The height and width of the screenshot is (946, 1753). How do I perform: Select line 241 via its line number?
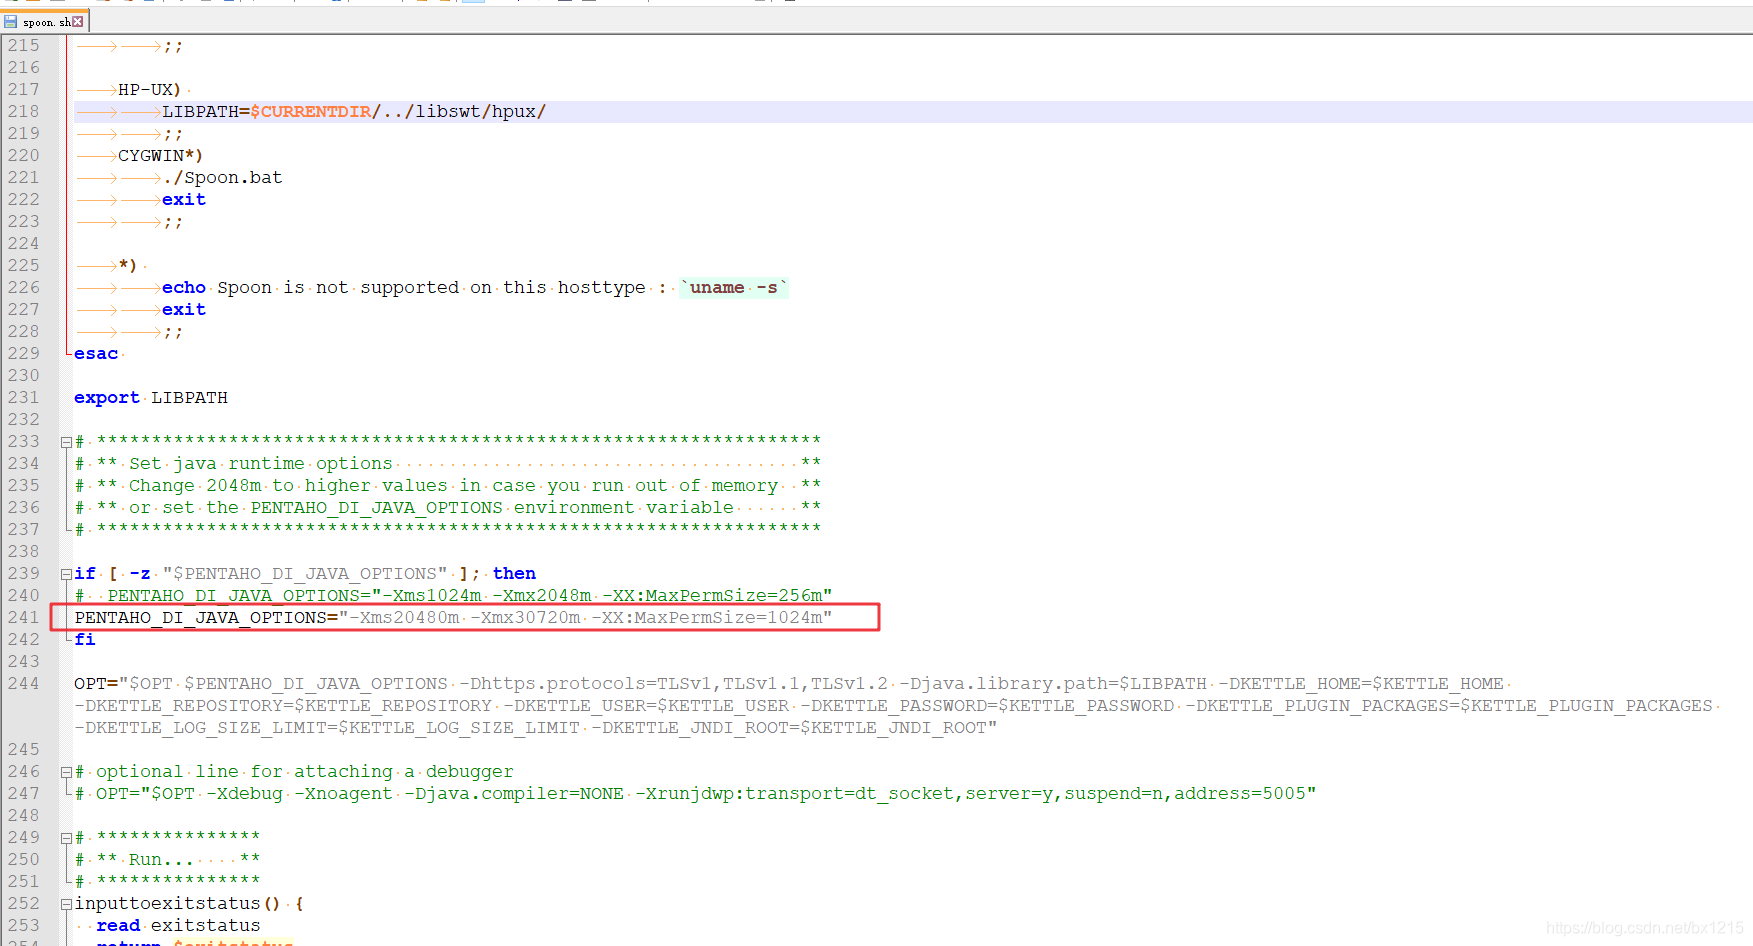tap(23, 617)
